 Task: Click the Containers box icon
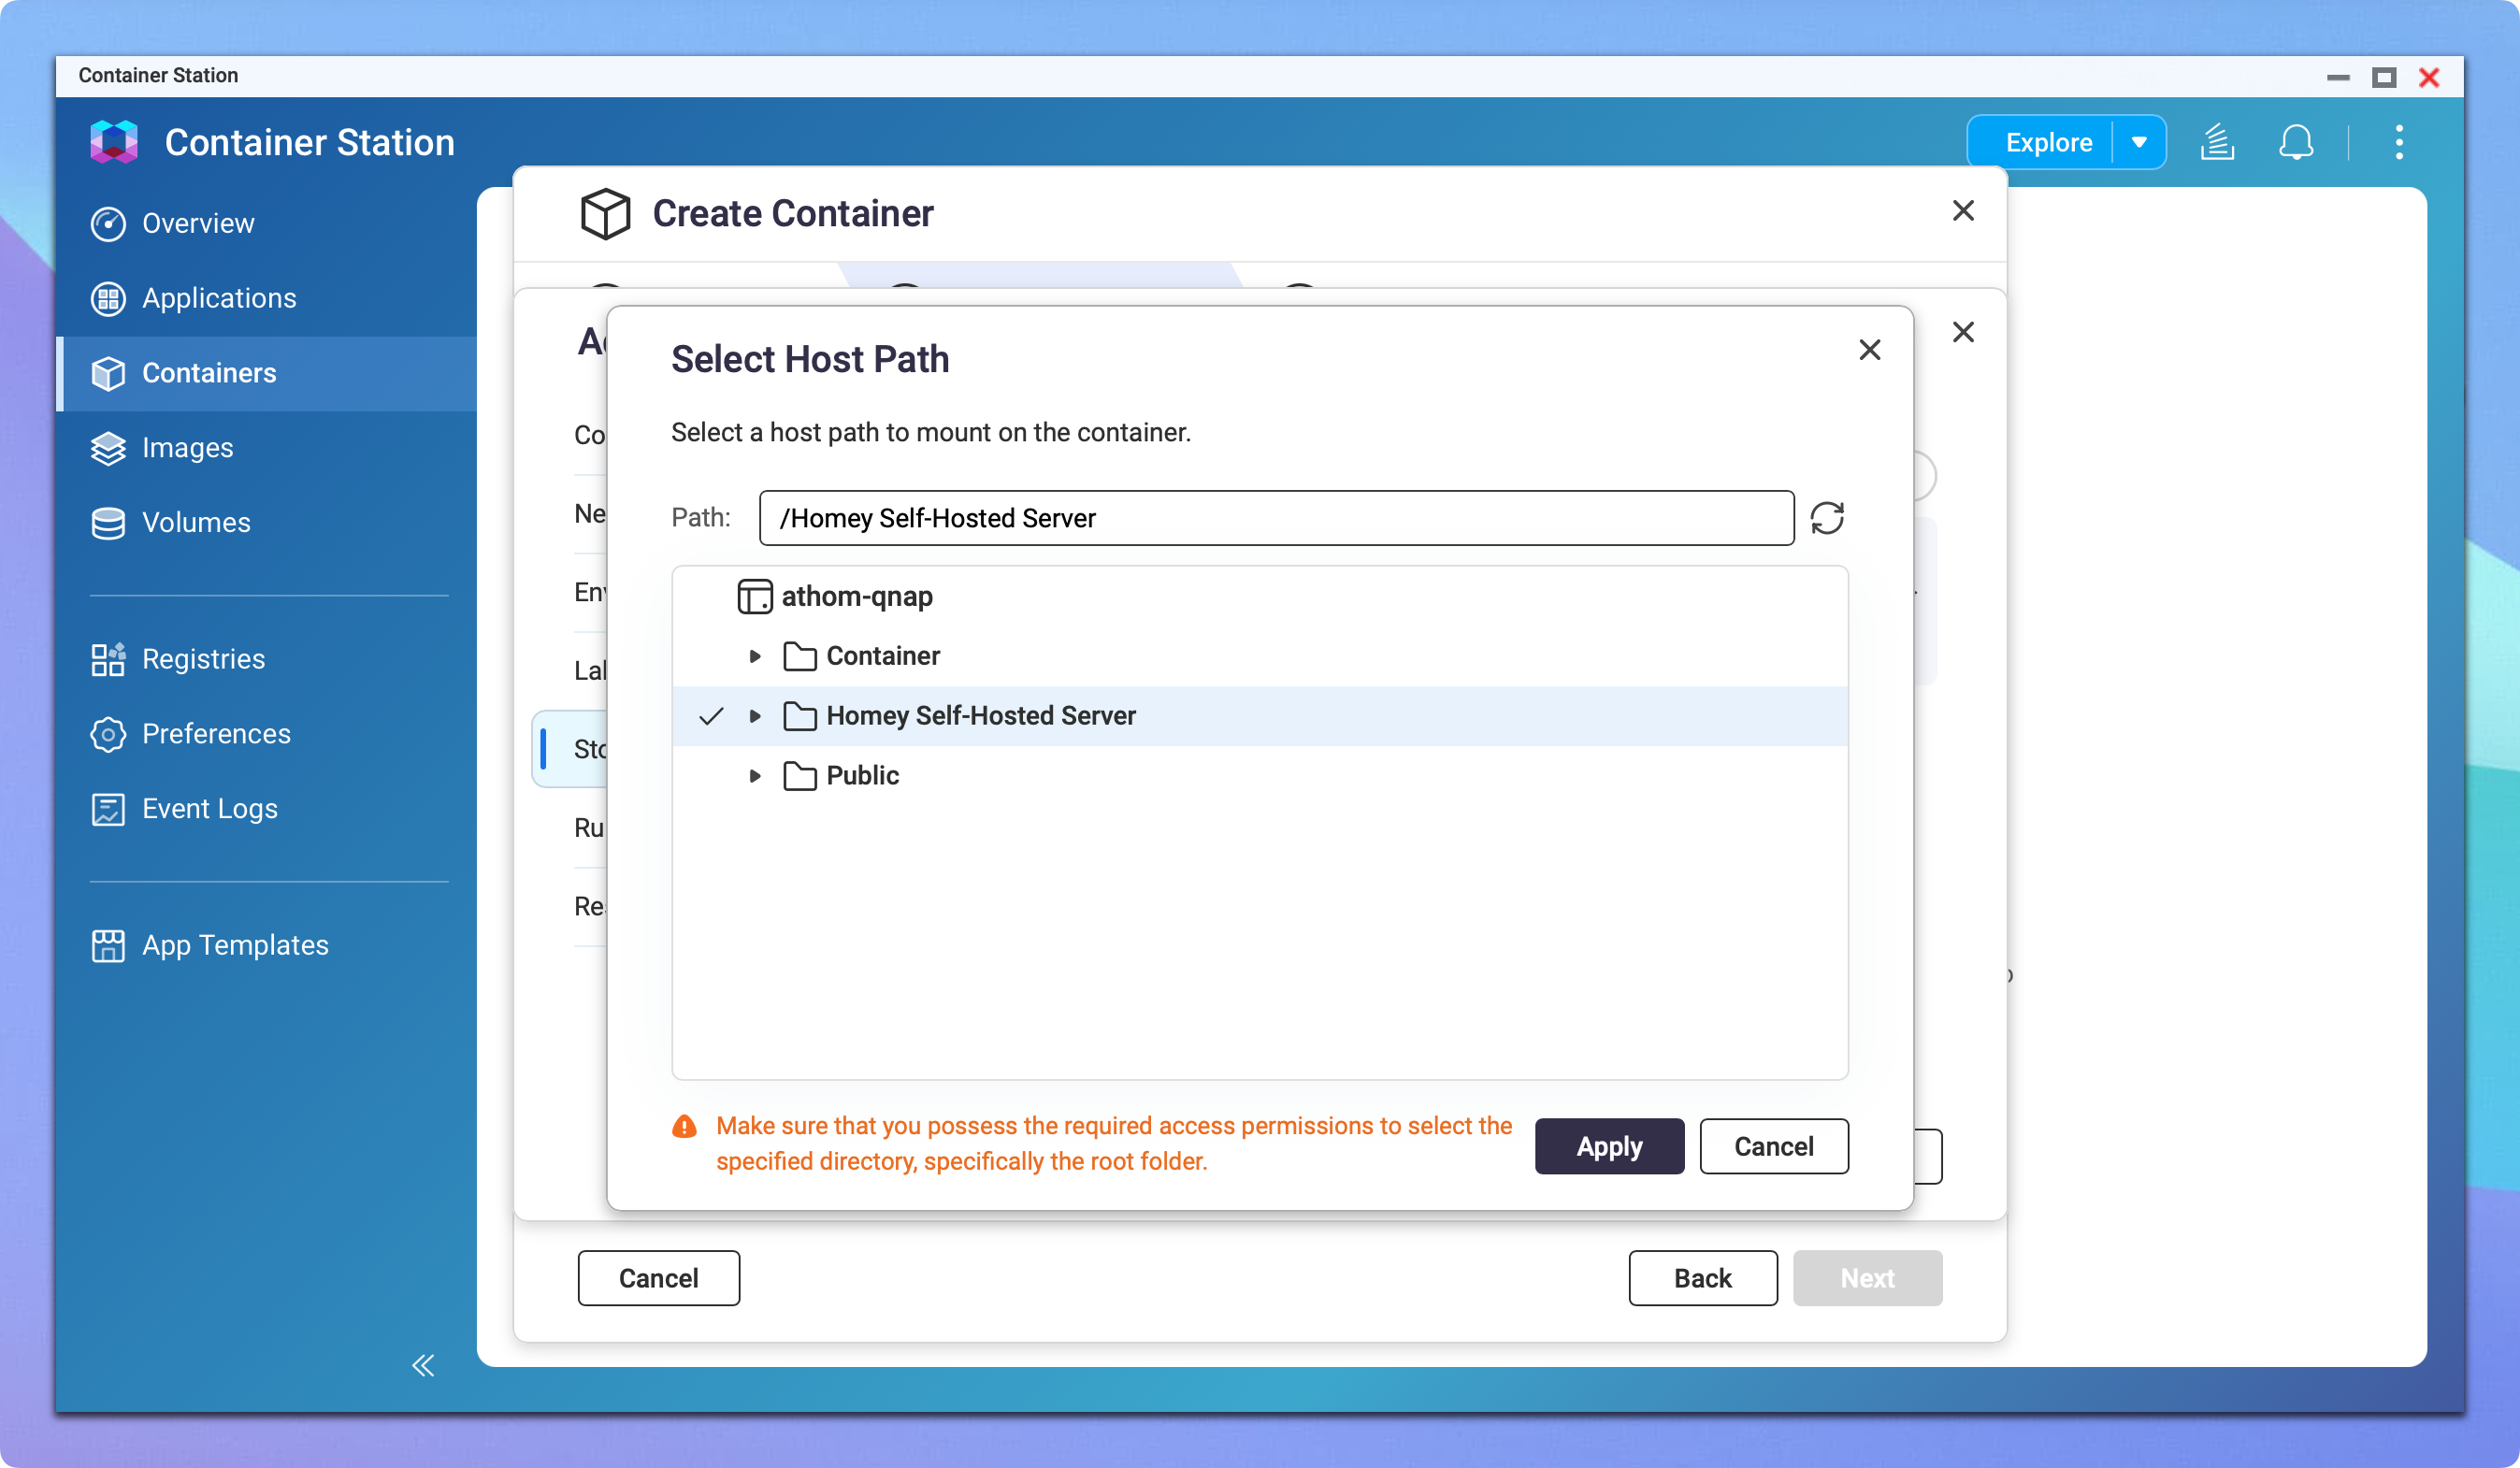(109, 373)
